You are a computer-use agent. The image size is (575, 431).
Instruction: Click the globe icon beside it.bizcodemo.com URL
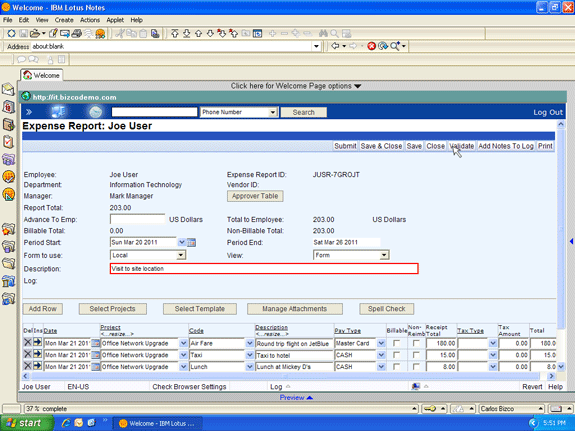[26, 96]
